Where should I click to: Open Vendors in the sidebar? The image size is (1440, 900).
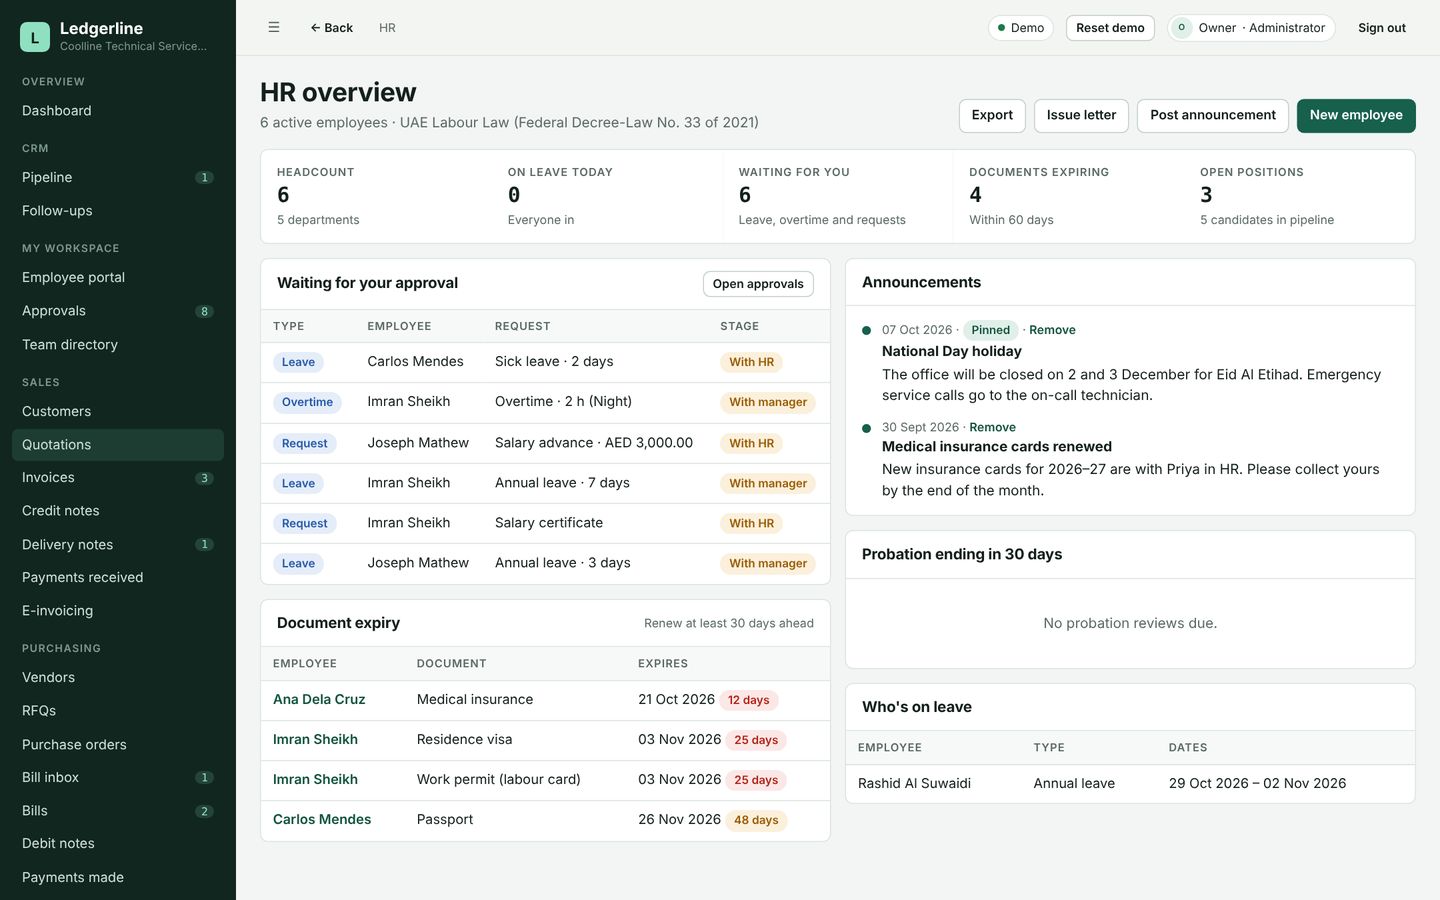(118, 678)
